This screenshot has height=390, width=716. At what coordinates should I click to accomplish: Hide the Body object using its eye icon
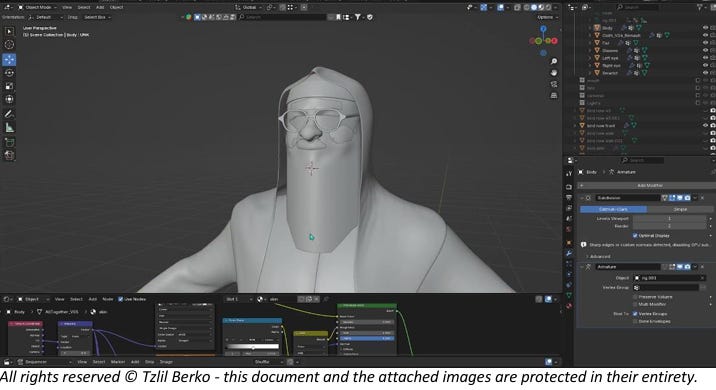705,28
